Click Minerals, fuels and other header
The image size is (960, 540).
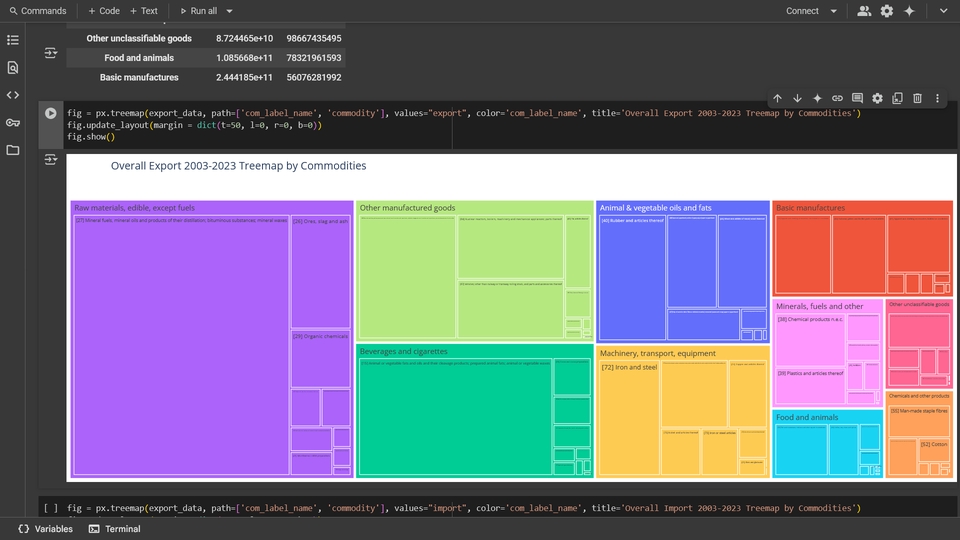819,306
